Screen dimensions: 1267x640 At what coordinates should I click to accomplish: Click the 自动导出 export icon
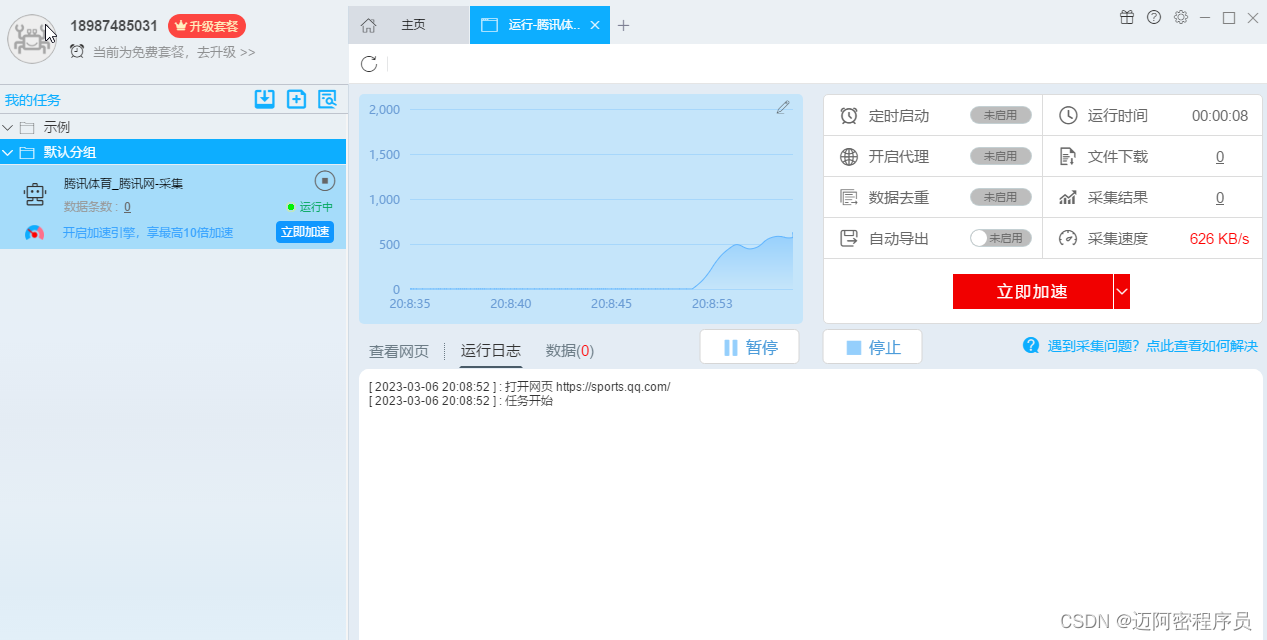(849, 238)
